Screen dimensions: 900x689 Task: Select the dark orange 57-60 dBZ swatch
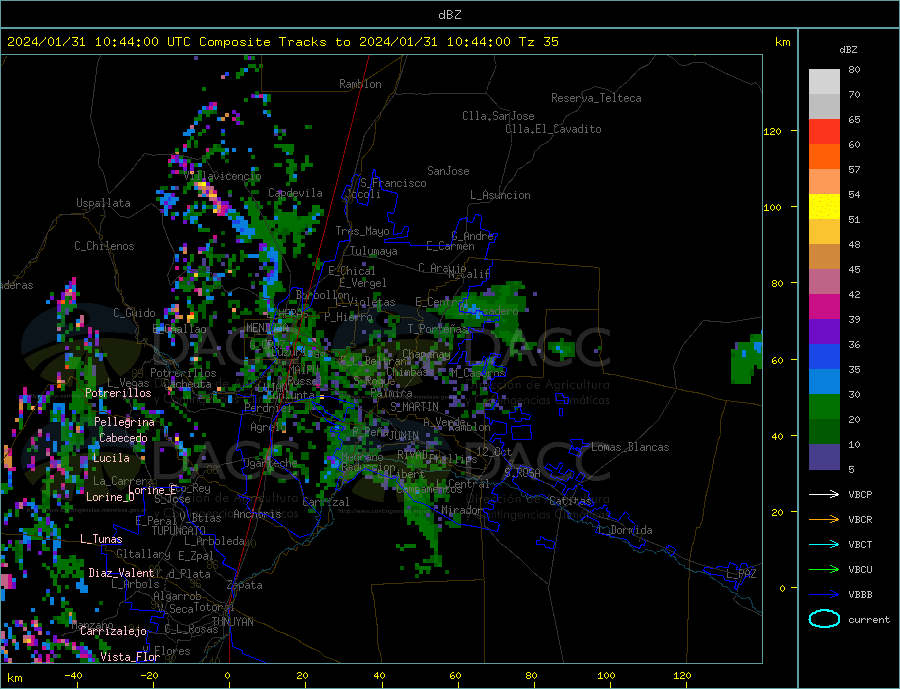tap(824, 157)
